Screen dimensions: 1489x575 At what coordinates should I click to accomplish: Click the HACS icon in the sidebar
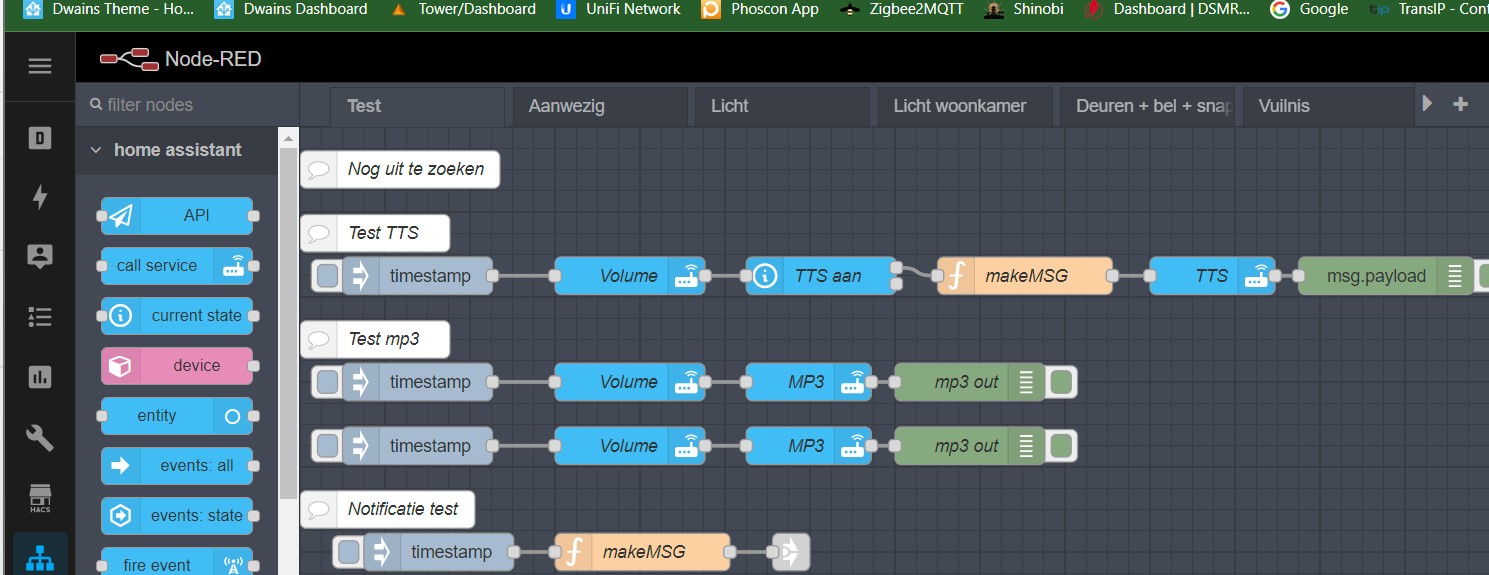40,497
